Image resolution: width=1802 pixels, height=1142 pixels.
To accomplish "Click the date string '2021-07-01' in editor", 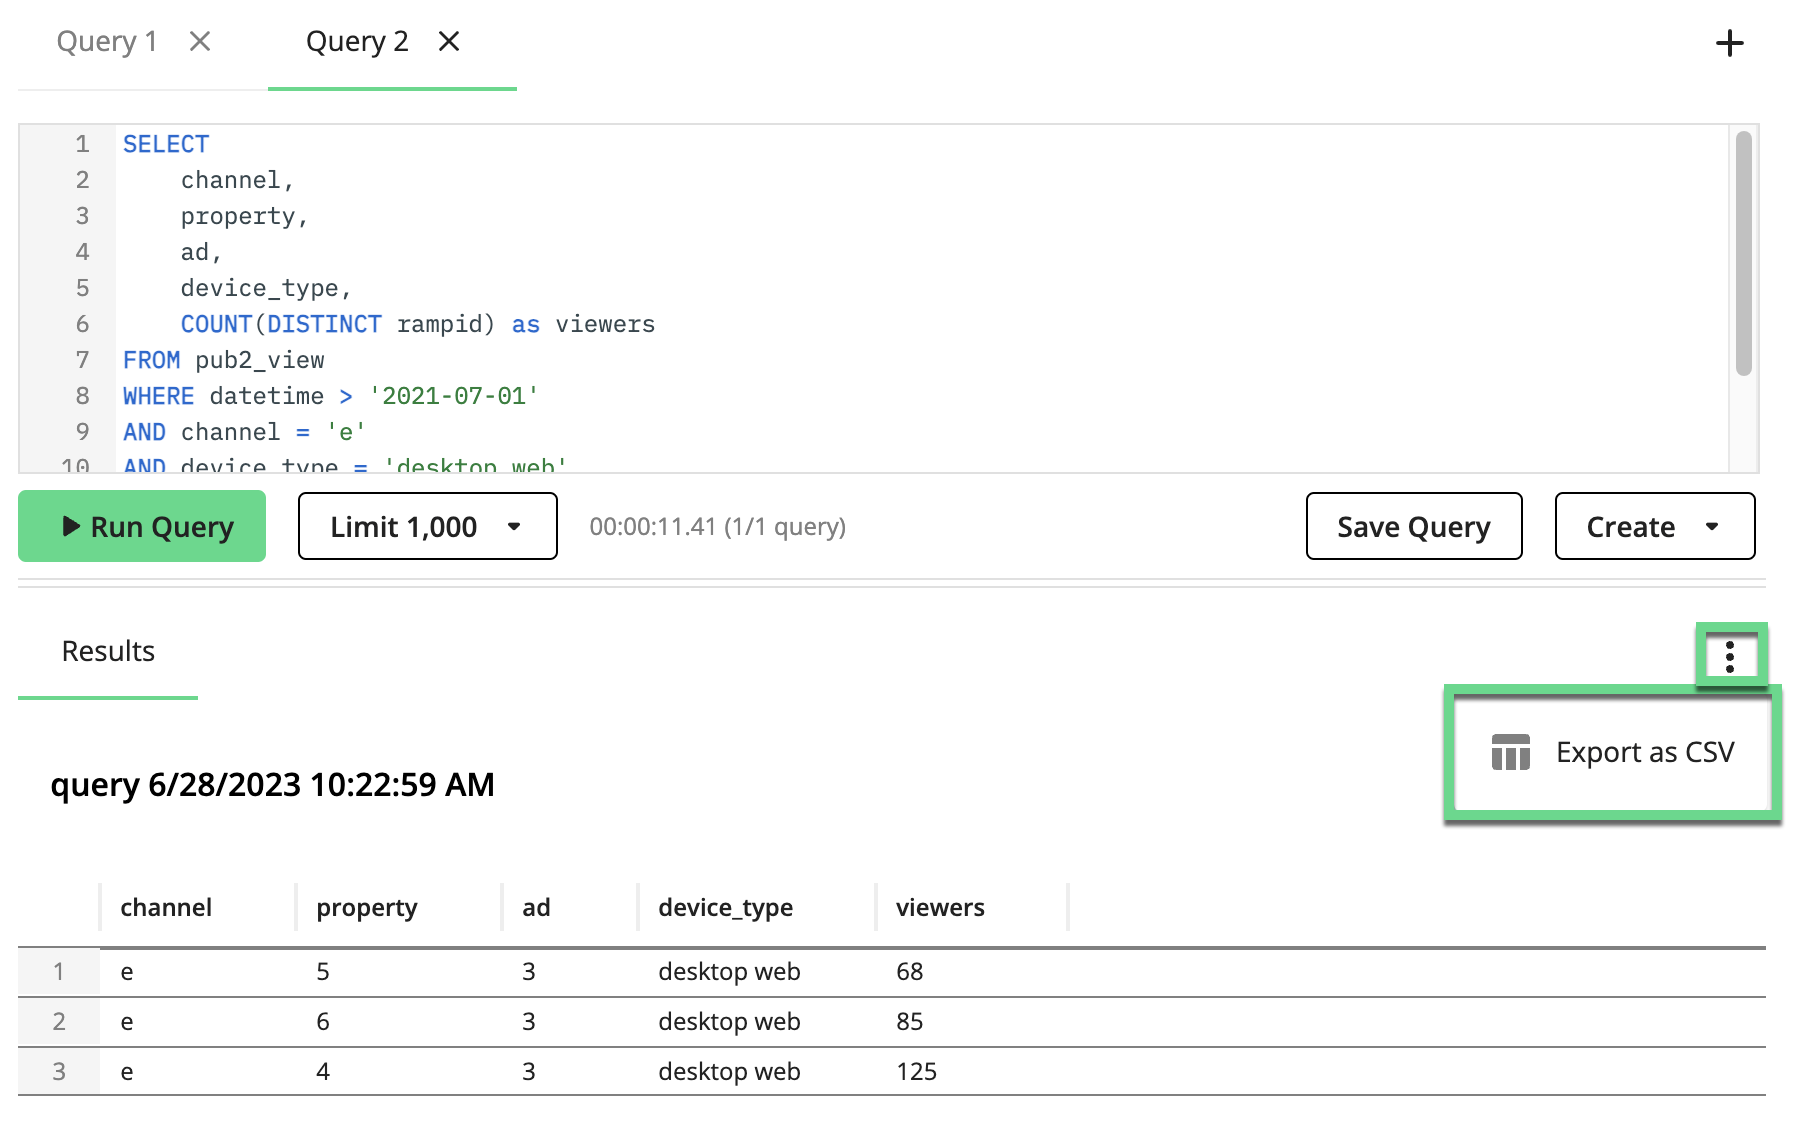I will pos(454,396).
